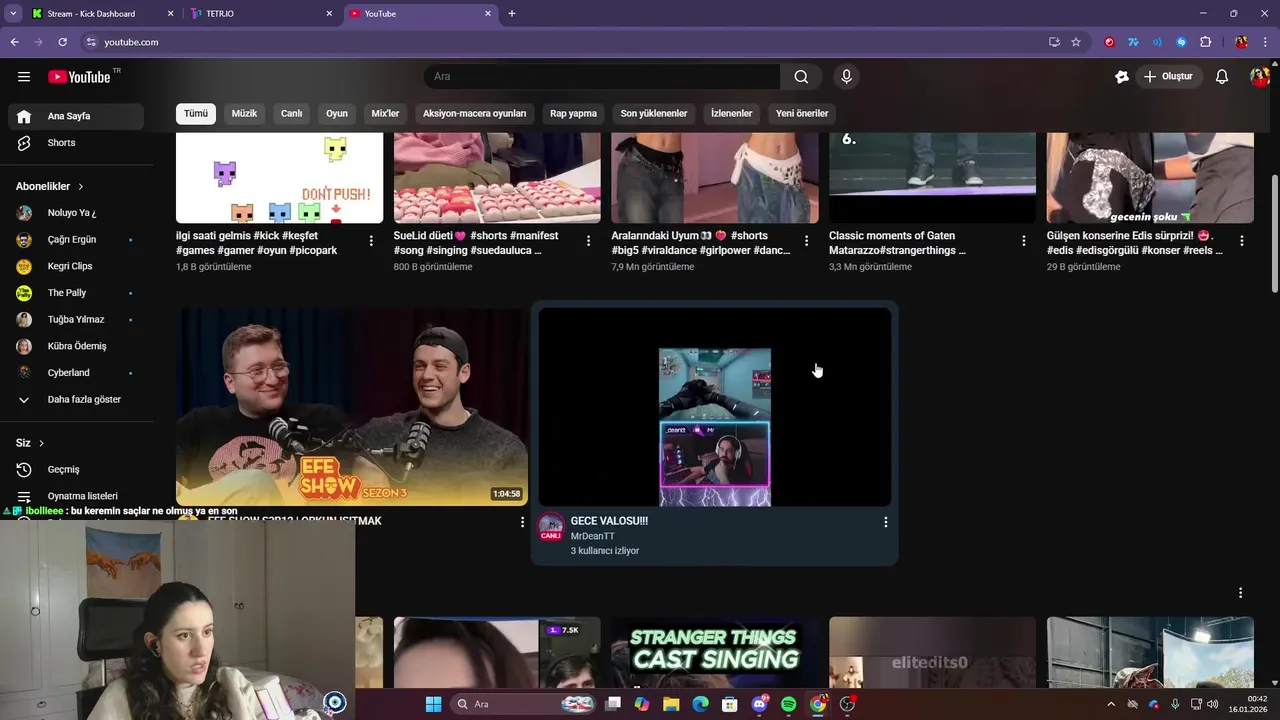Select the Yeni öneriler chip
1280x720 pixels.
click(802, 113)
